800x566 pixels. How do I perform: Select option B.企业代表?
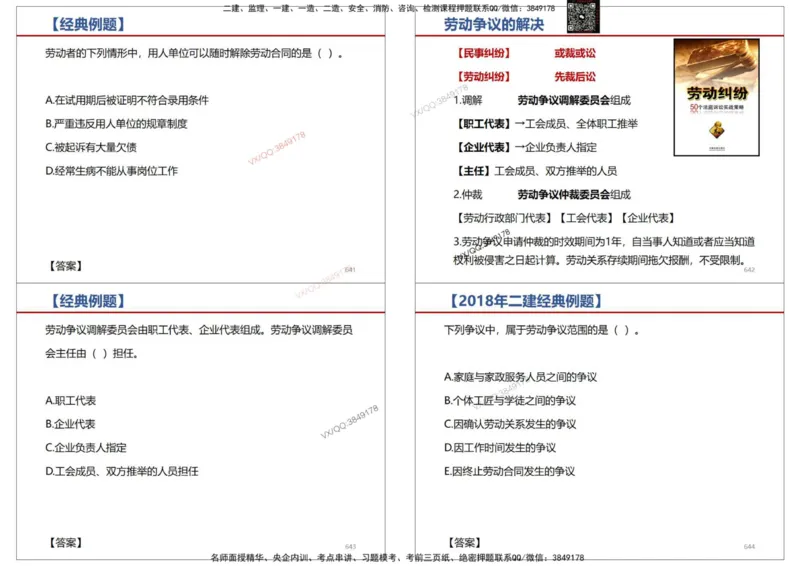tap(70, 424)
